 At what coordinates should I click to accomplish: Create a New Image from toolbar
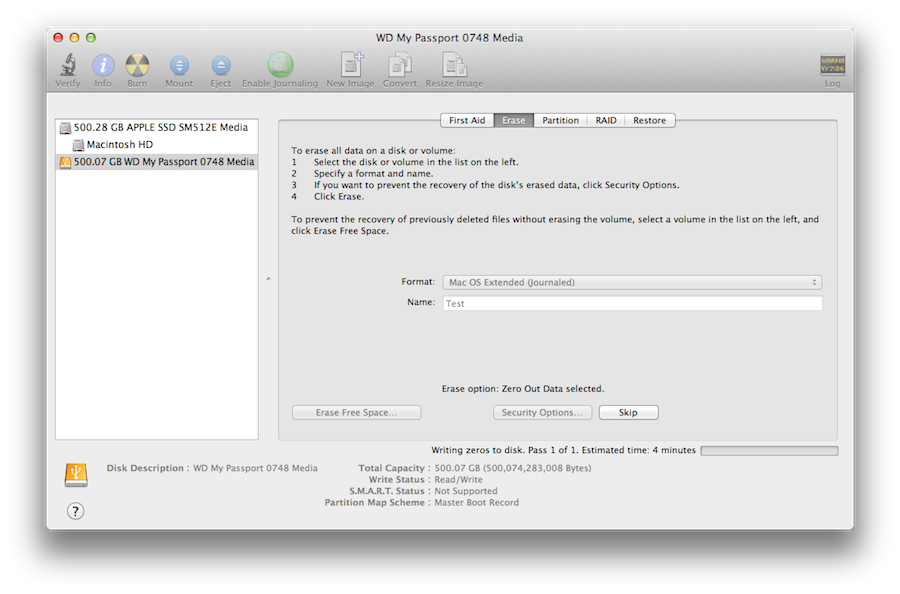[x=351, y=64]
